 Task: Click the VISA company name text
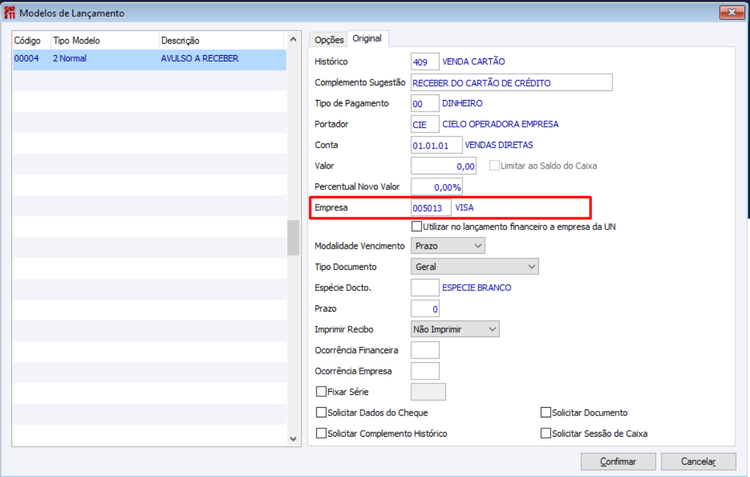pos(464,208)
